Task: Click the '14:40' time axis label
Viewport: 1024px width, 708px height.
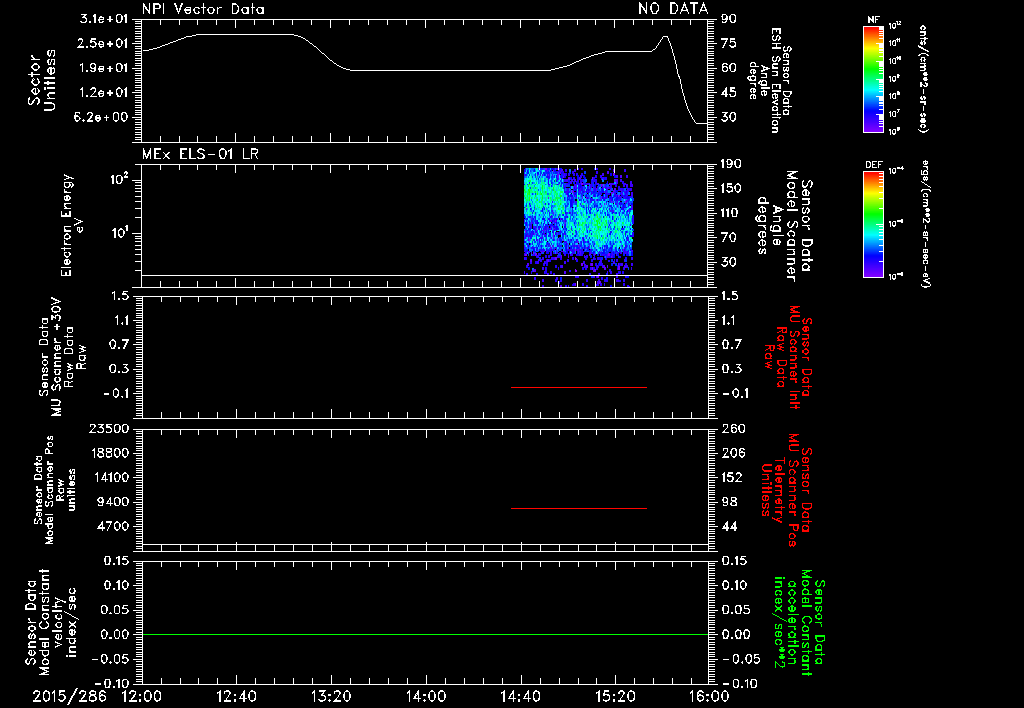Action: (x=520, y=696)
